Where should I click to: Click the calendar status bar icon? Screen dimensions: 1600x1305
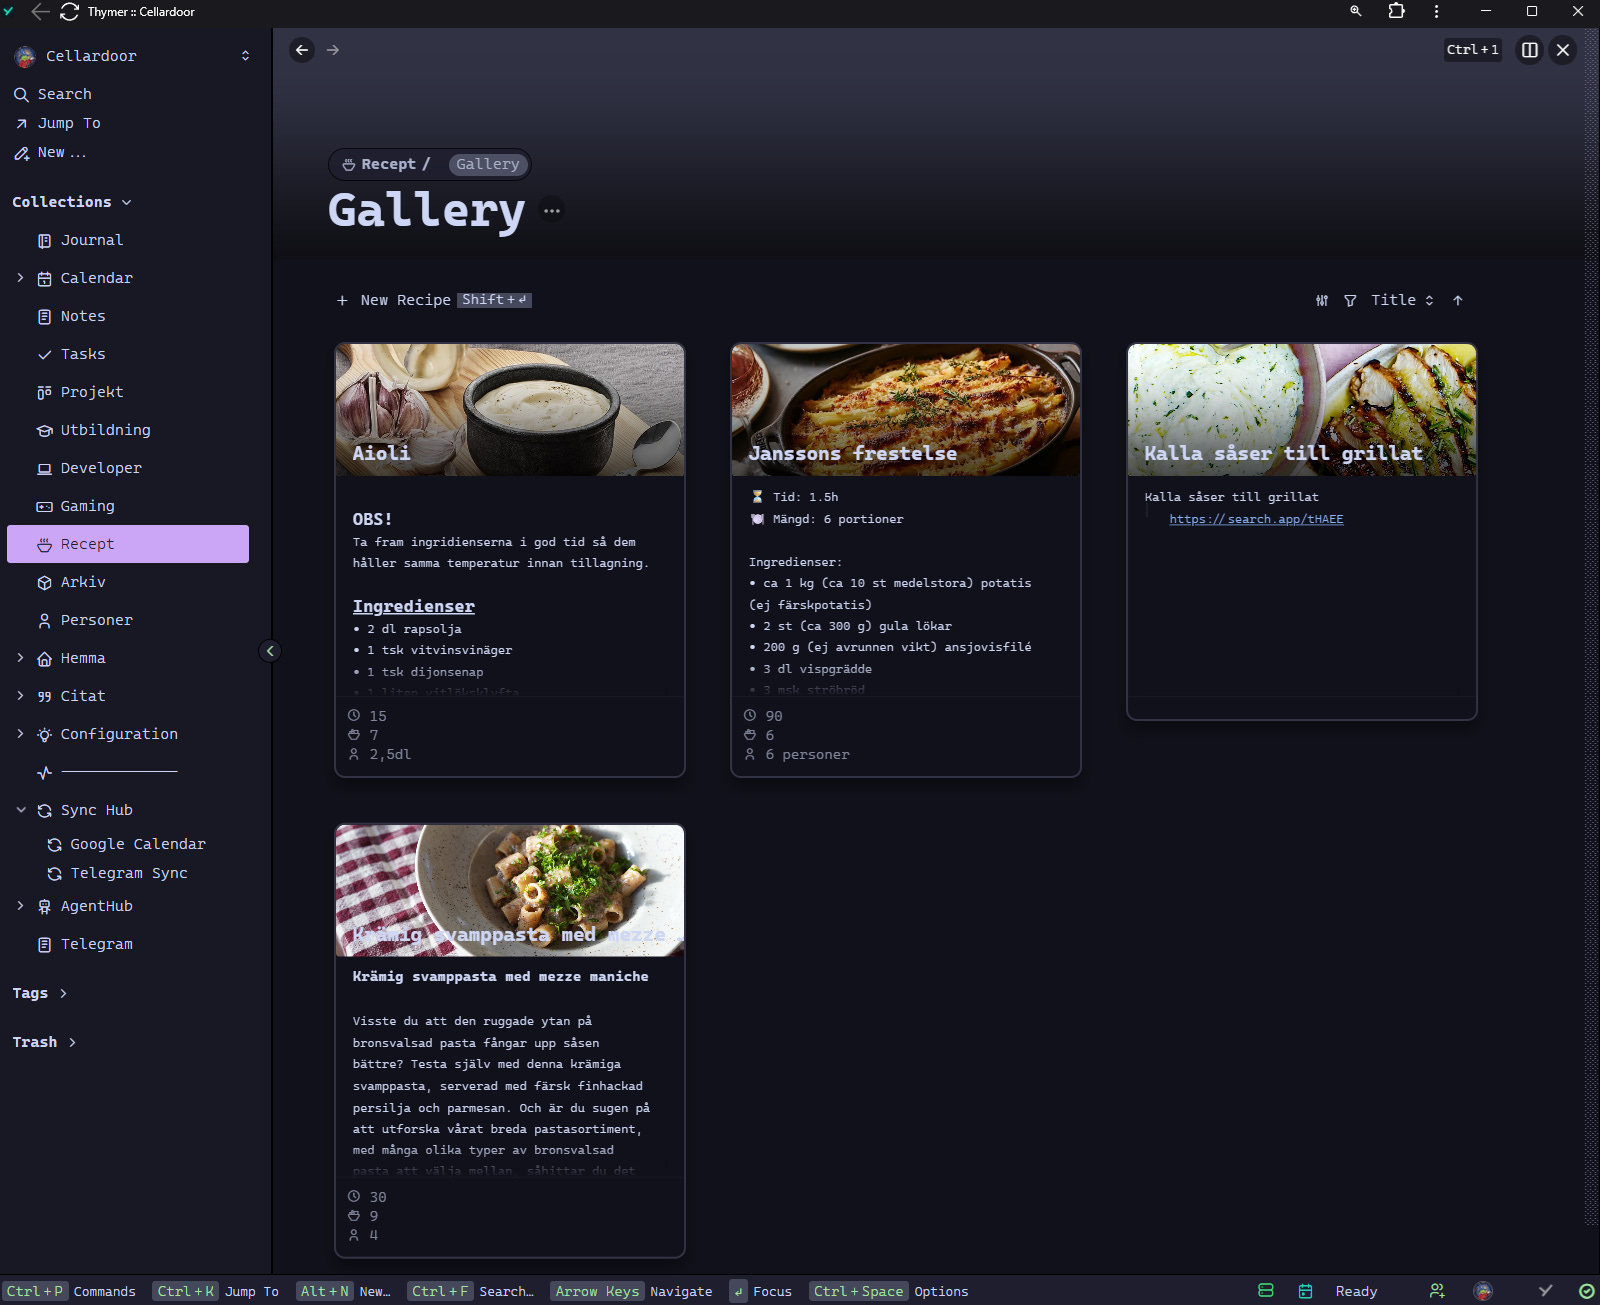[x=1305, y=1291]
